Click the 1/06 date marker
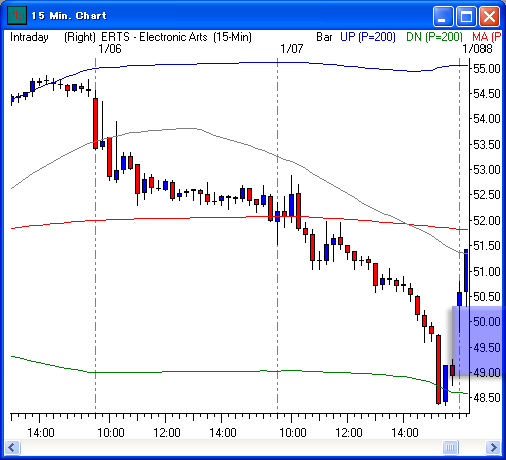The height and width of the screenshot is (460, 506). (x=110, y=49)
